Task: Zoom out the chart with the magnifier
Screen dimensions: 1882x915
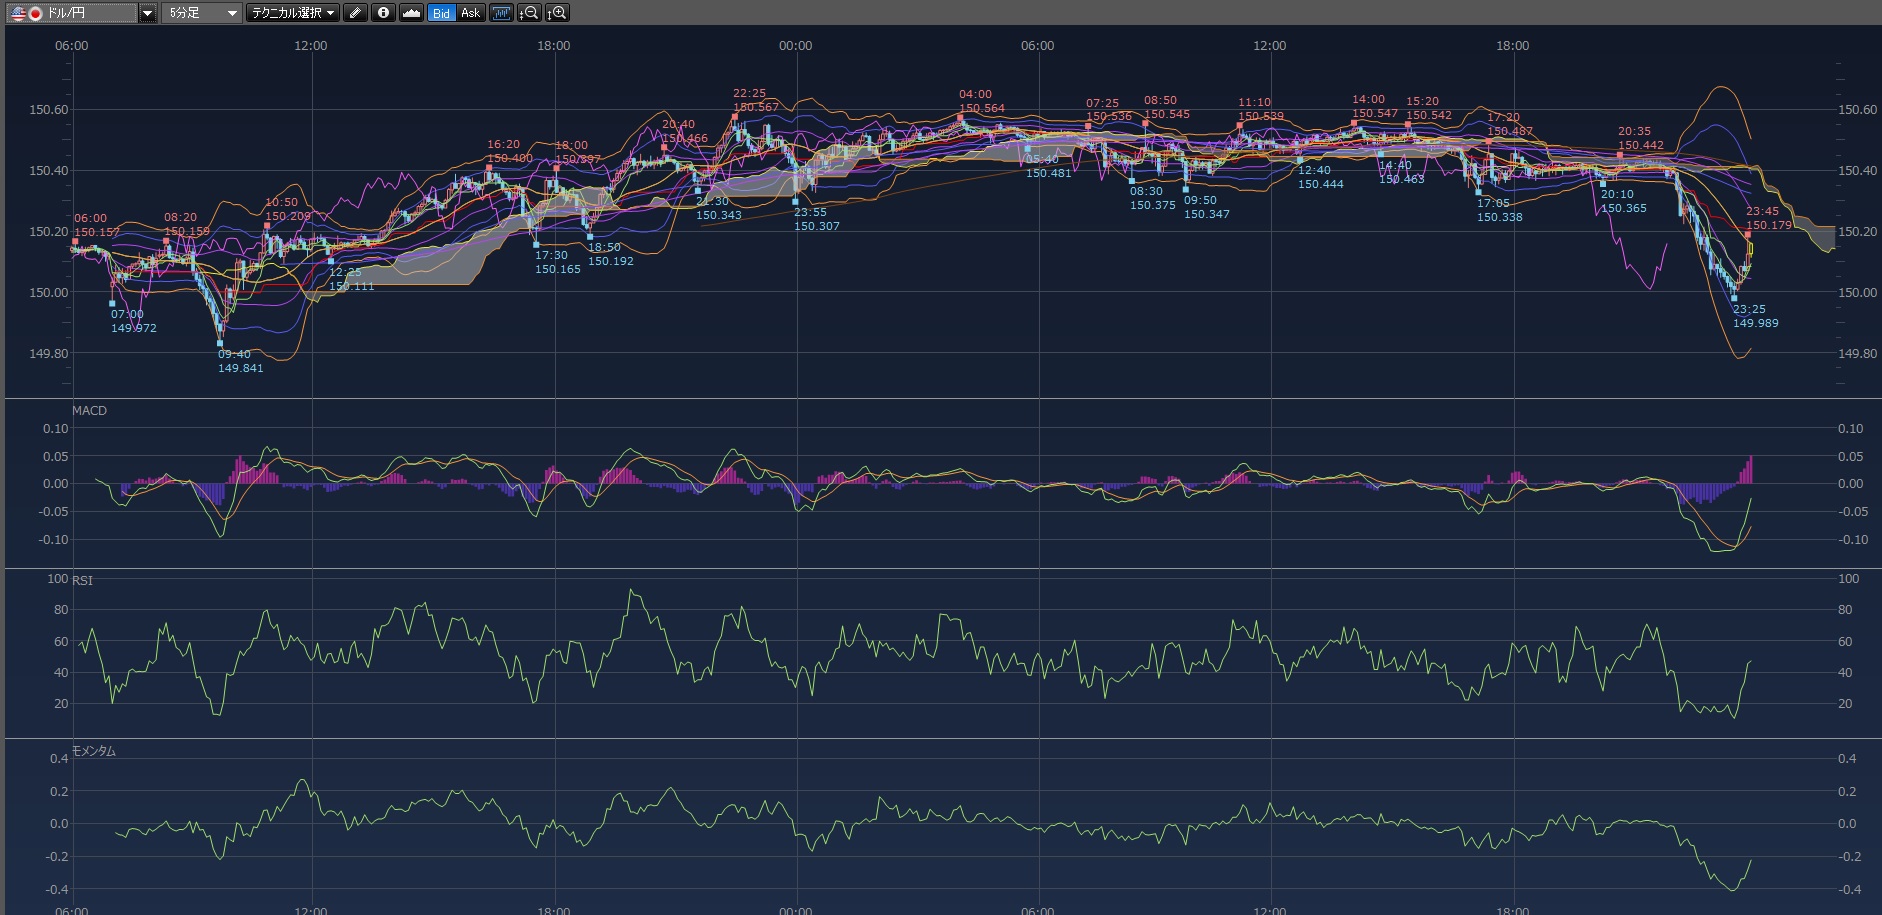Action: click(x=530, y=13)
